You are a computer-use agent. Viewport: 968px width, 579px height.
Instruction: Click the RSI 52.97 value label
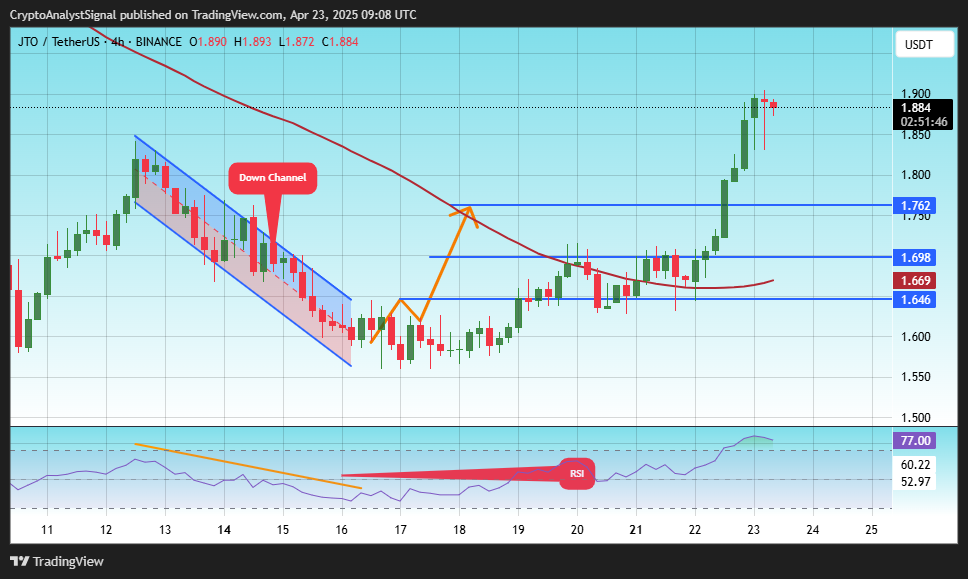click(915, 481)
